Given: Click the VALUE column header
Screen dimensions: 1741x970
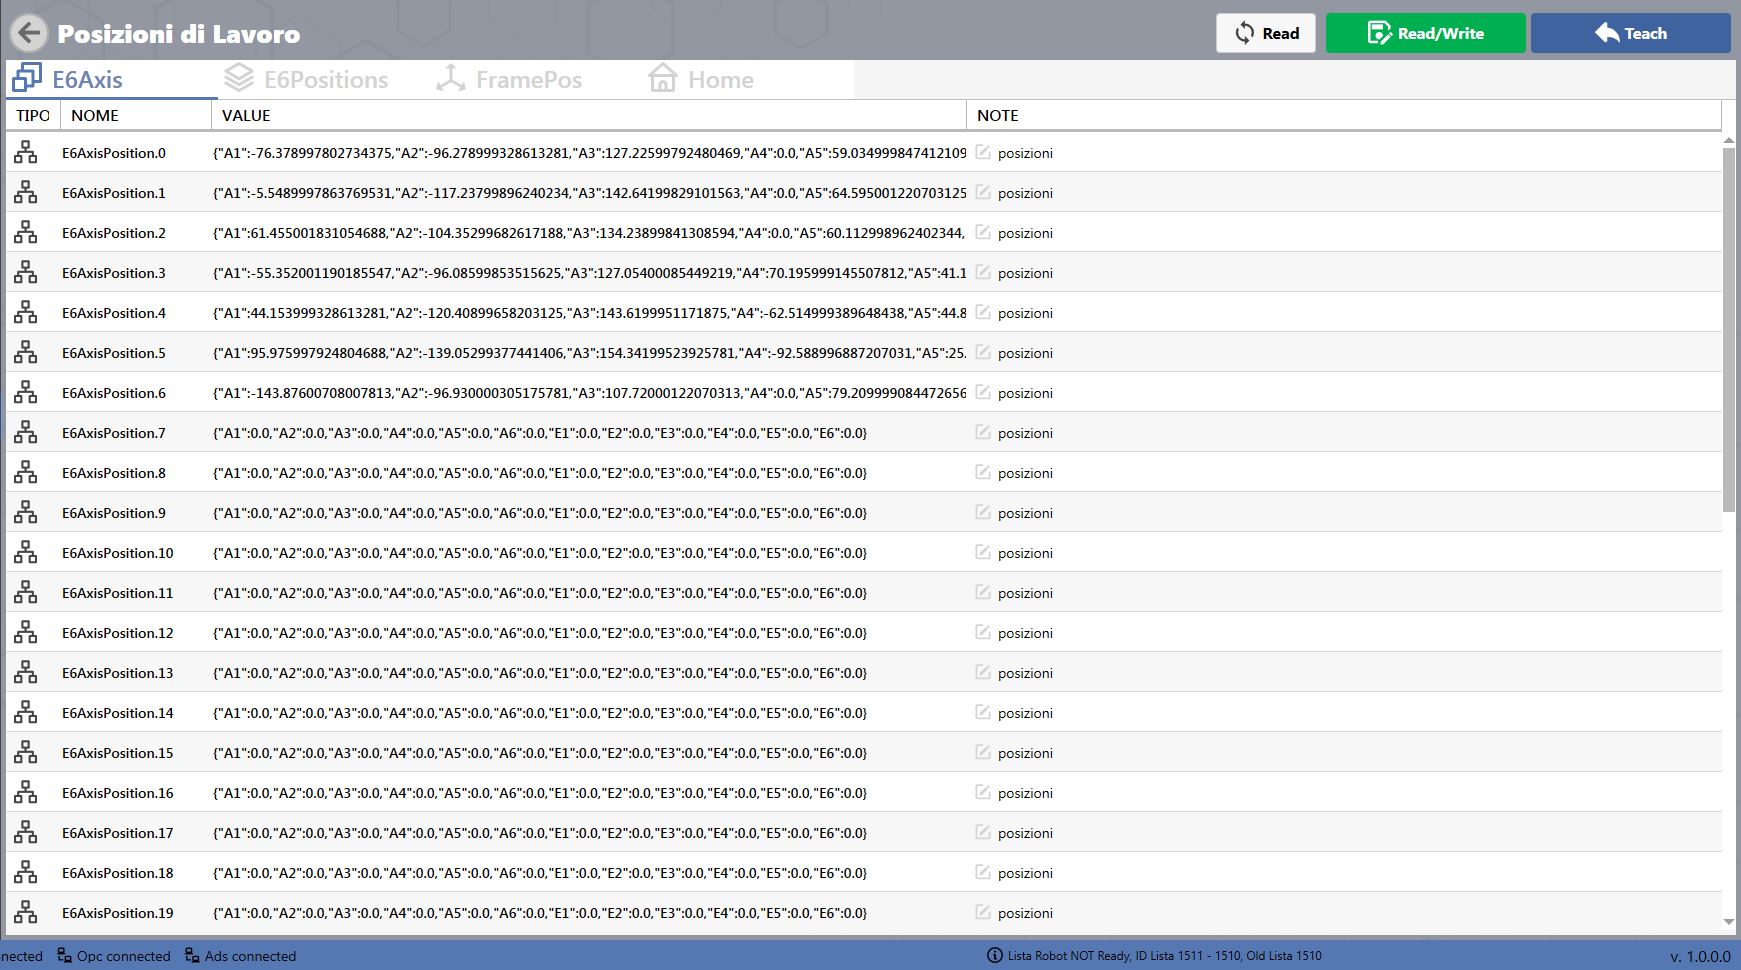Looking at the screenshot, I should [589, 115].
